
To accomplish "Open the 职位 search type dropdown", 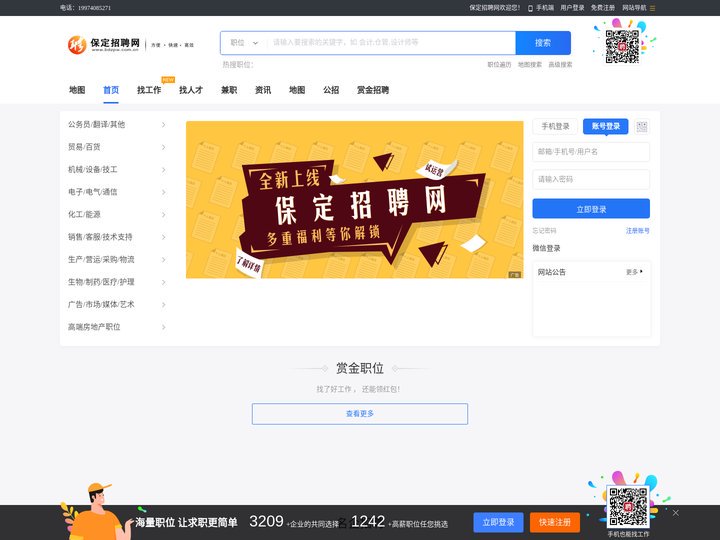I will point(244,43).
